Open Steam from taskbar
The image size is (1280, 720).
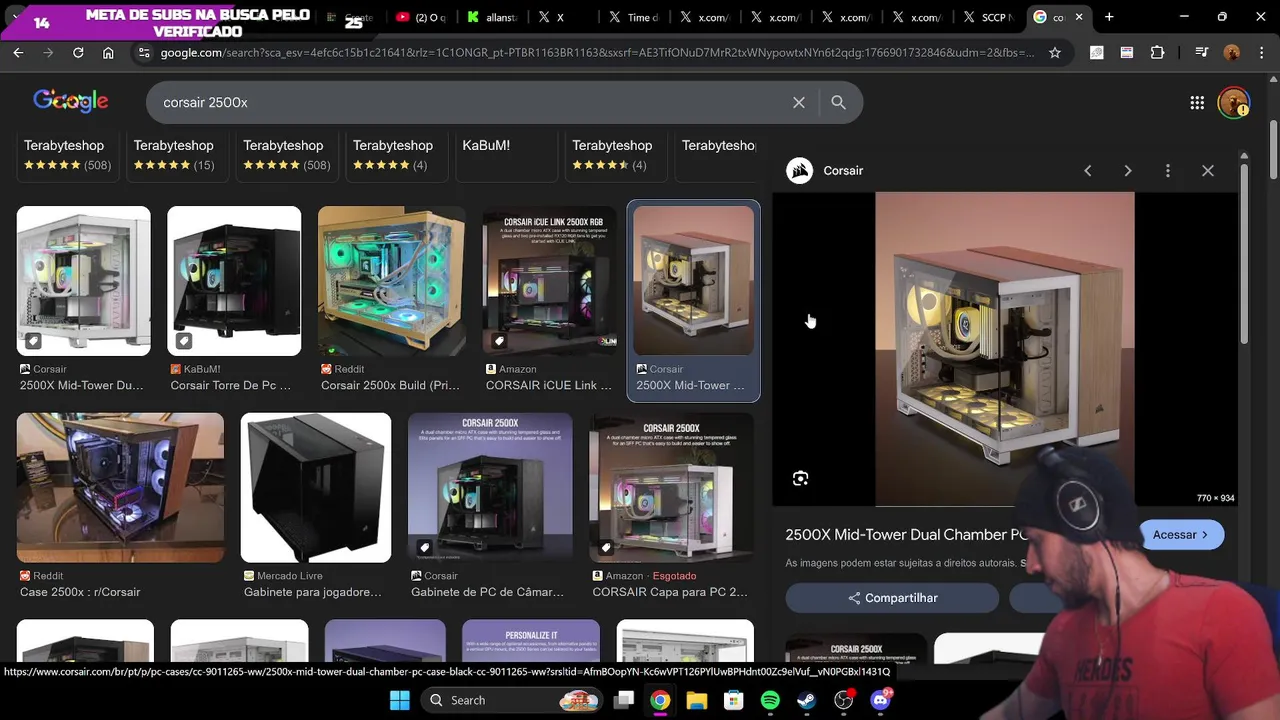pyautogui.click(x=806, y=700)
